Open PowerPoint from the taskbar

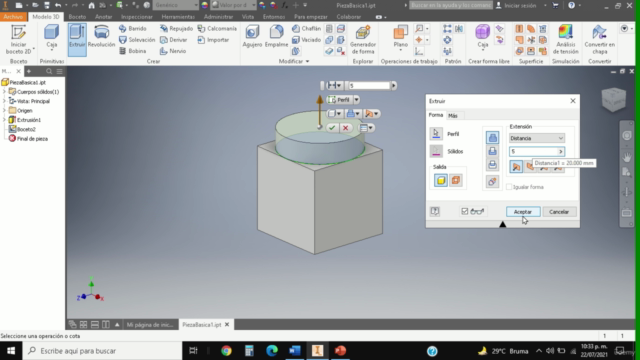(x=340, y=351)
